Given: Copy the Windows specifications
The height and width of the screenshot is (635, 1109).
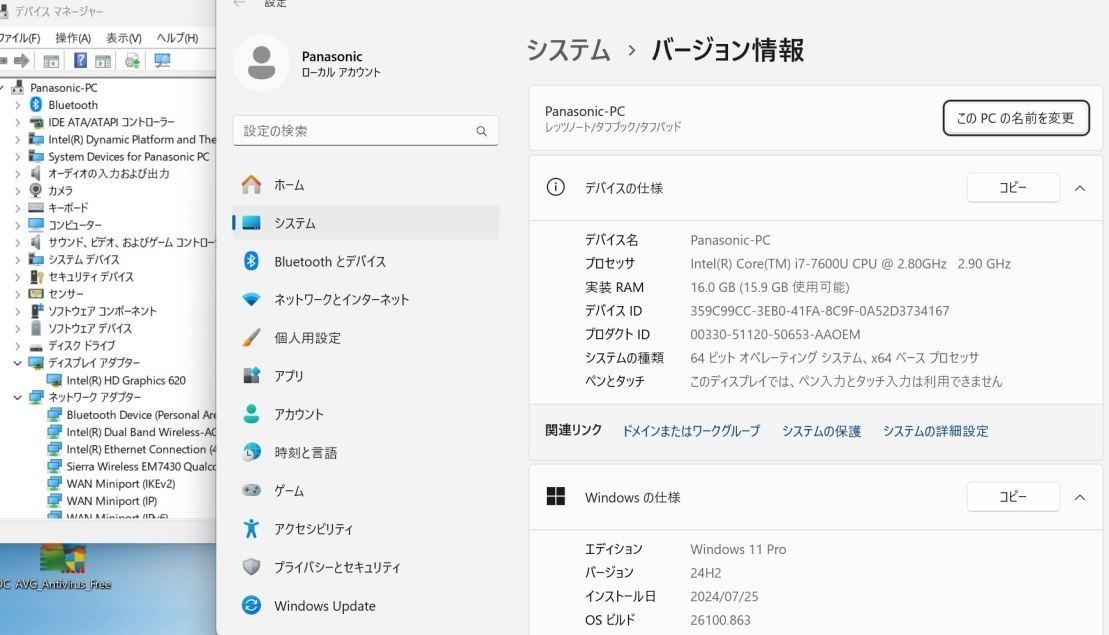Looking at the screenshot, I should coord(1013,496).
